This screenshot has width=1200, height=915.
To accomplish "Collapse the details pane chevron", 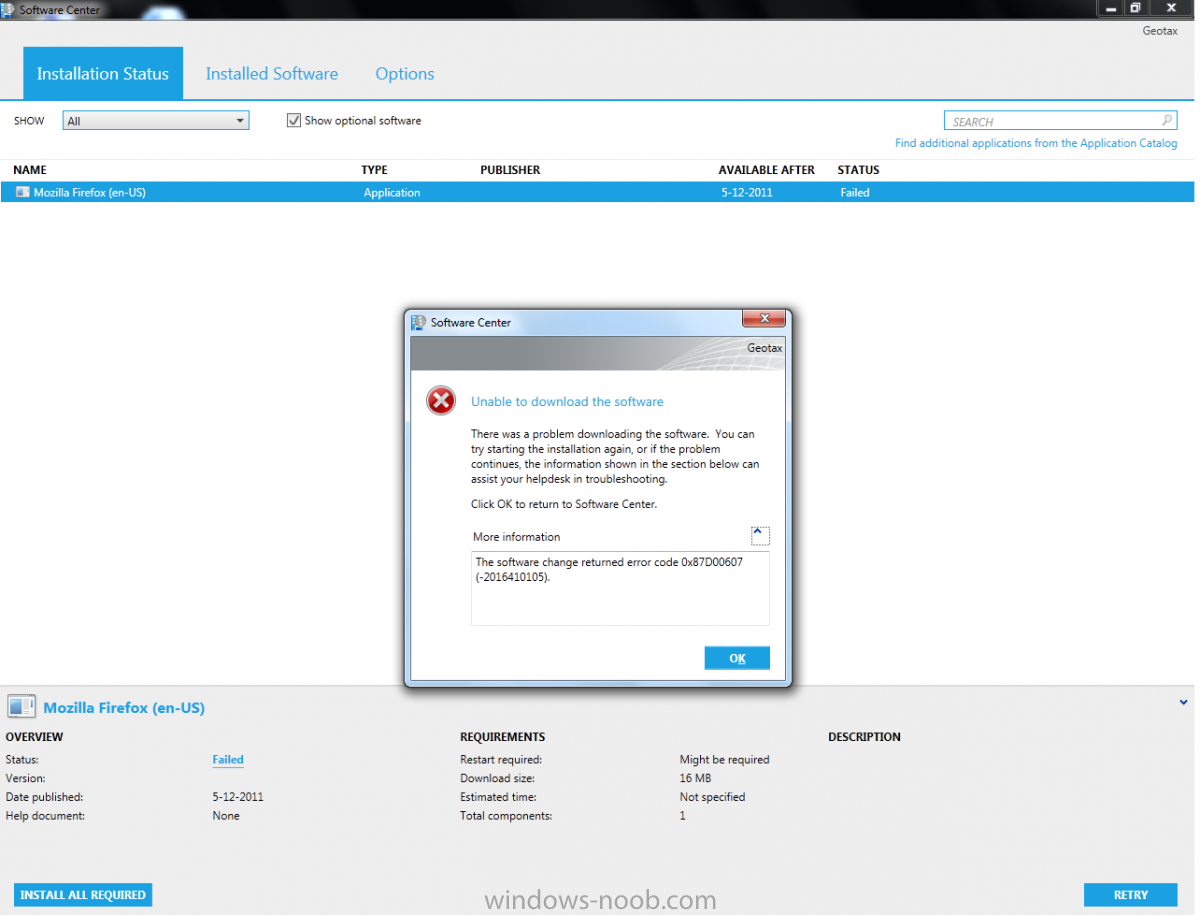I will point(1184,703).
